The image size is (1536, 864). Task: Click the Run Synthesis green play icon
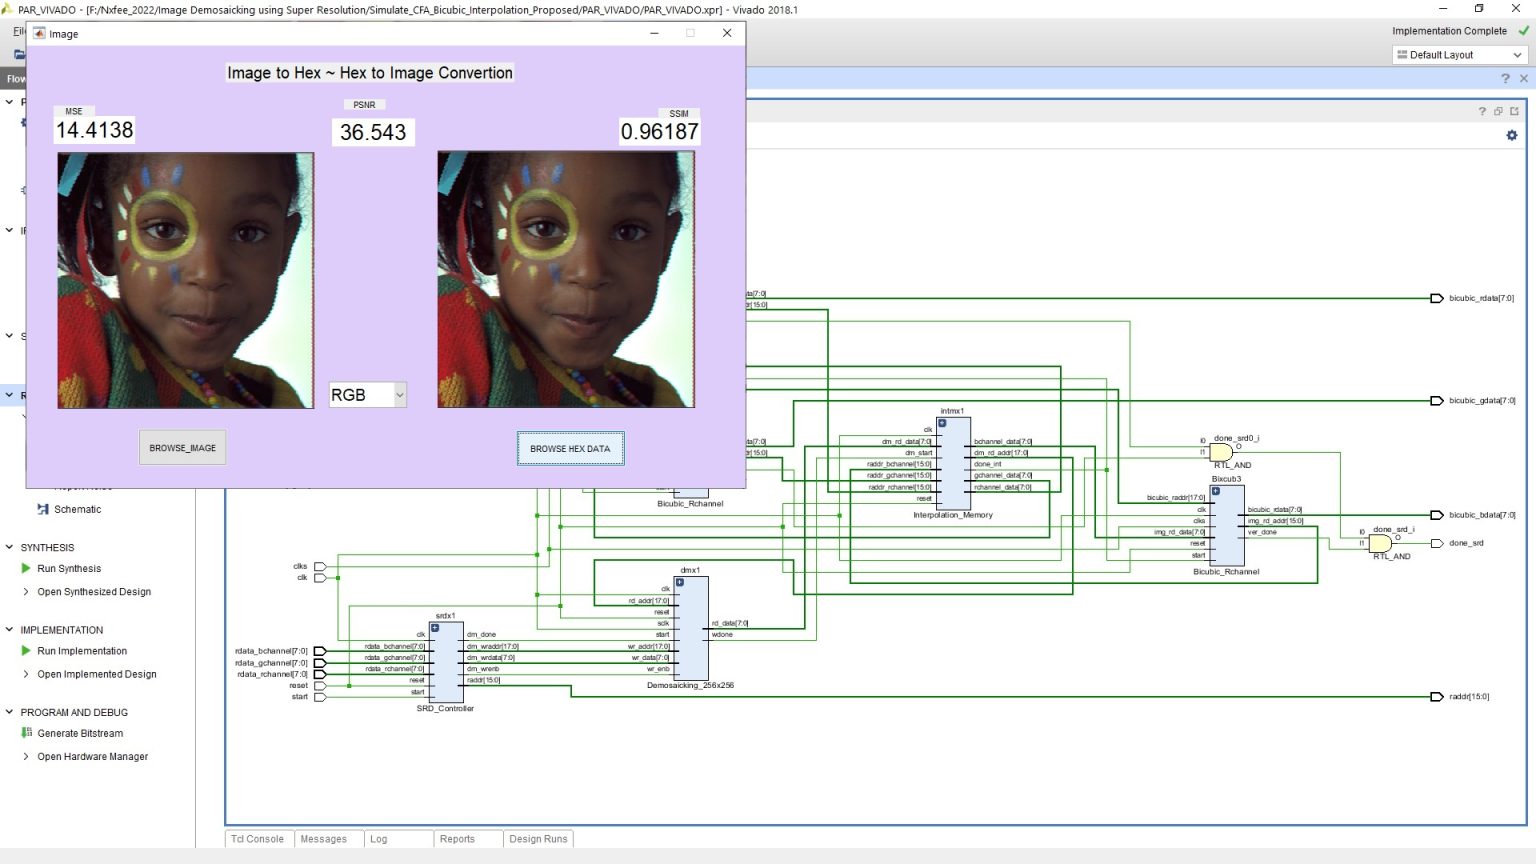(x=26, y=568)
